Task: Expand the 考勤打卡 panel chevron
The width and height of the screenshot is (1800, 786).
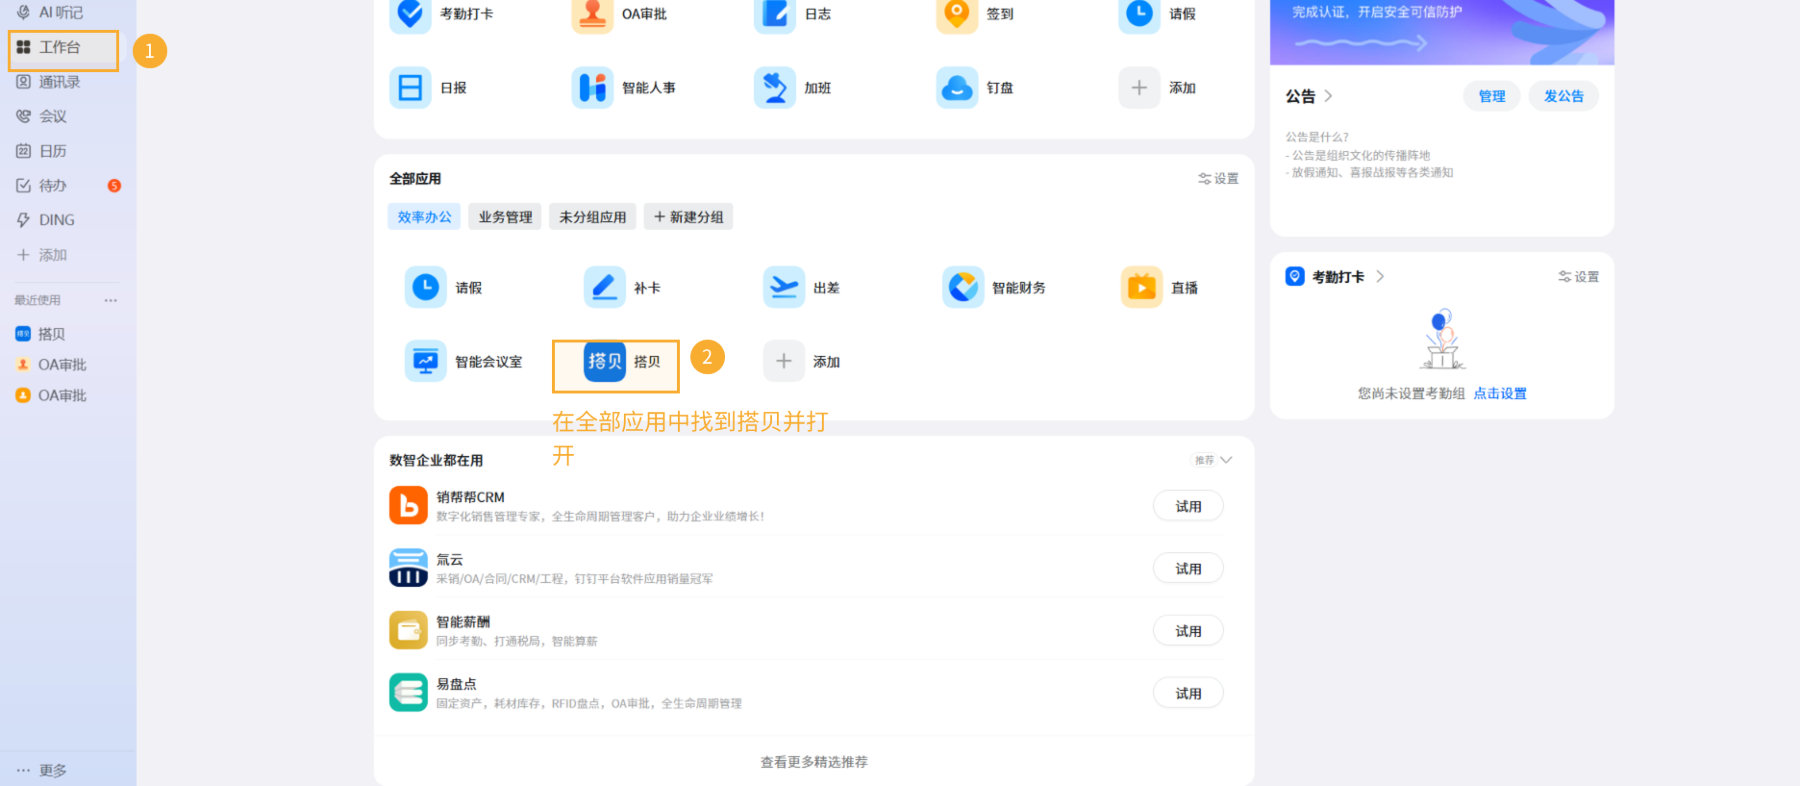Action: [1380, 276]
